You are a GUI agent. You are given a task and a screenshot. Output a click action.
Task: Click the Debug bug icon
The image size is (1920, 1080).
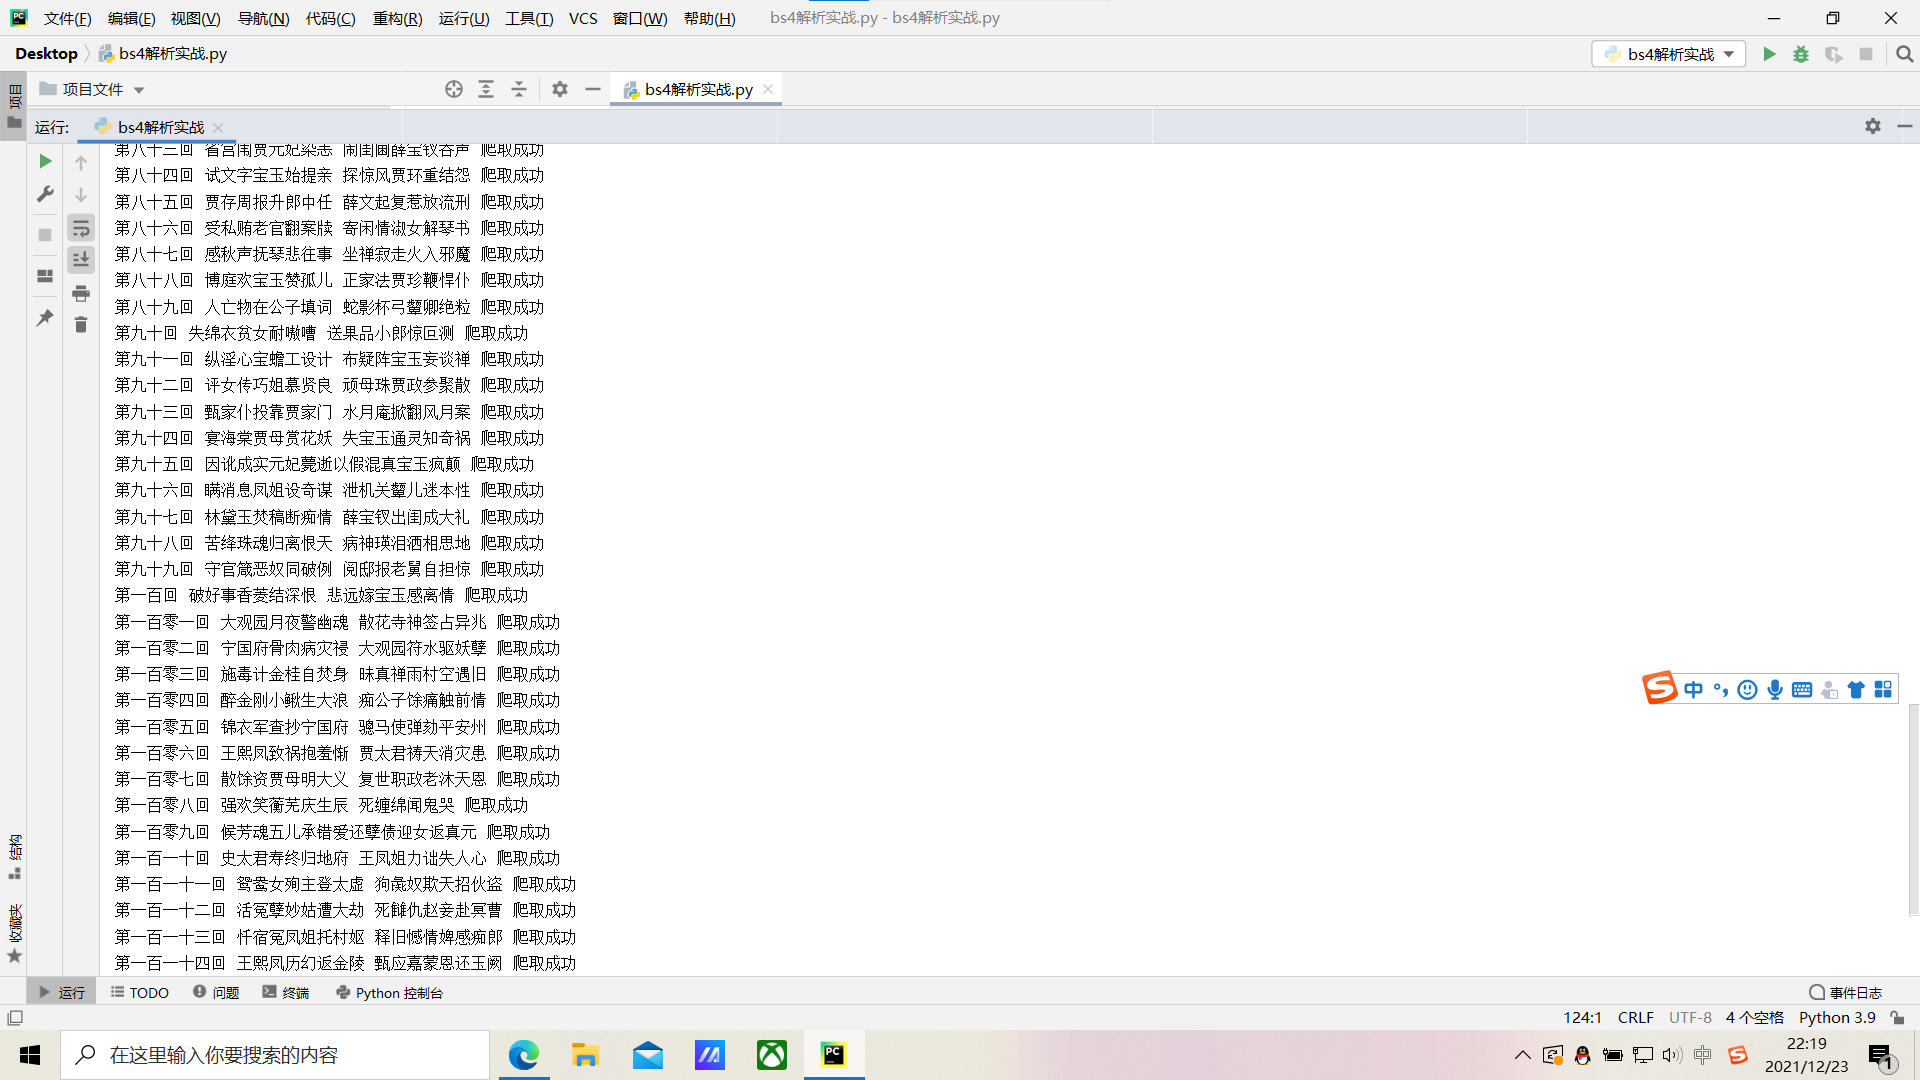(1801, 54)
